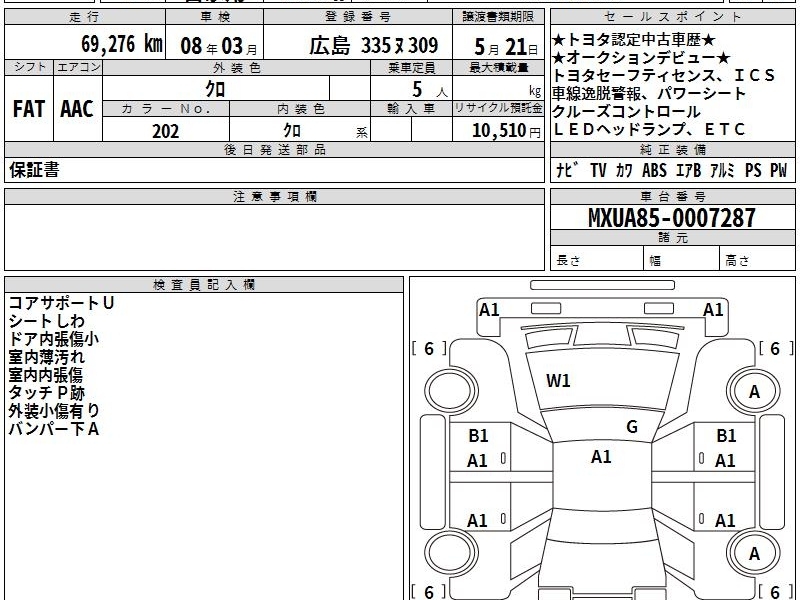800x600 pixels.
Task: Click the inspector note タッチP跡
Action: (46, 393)
